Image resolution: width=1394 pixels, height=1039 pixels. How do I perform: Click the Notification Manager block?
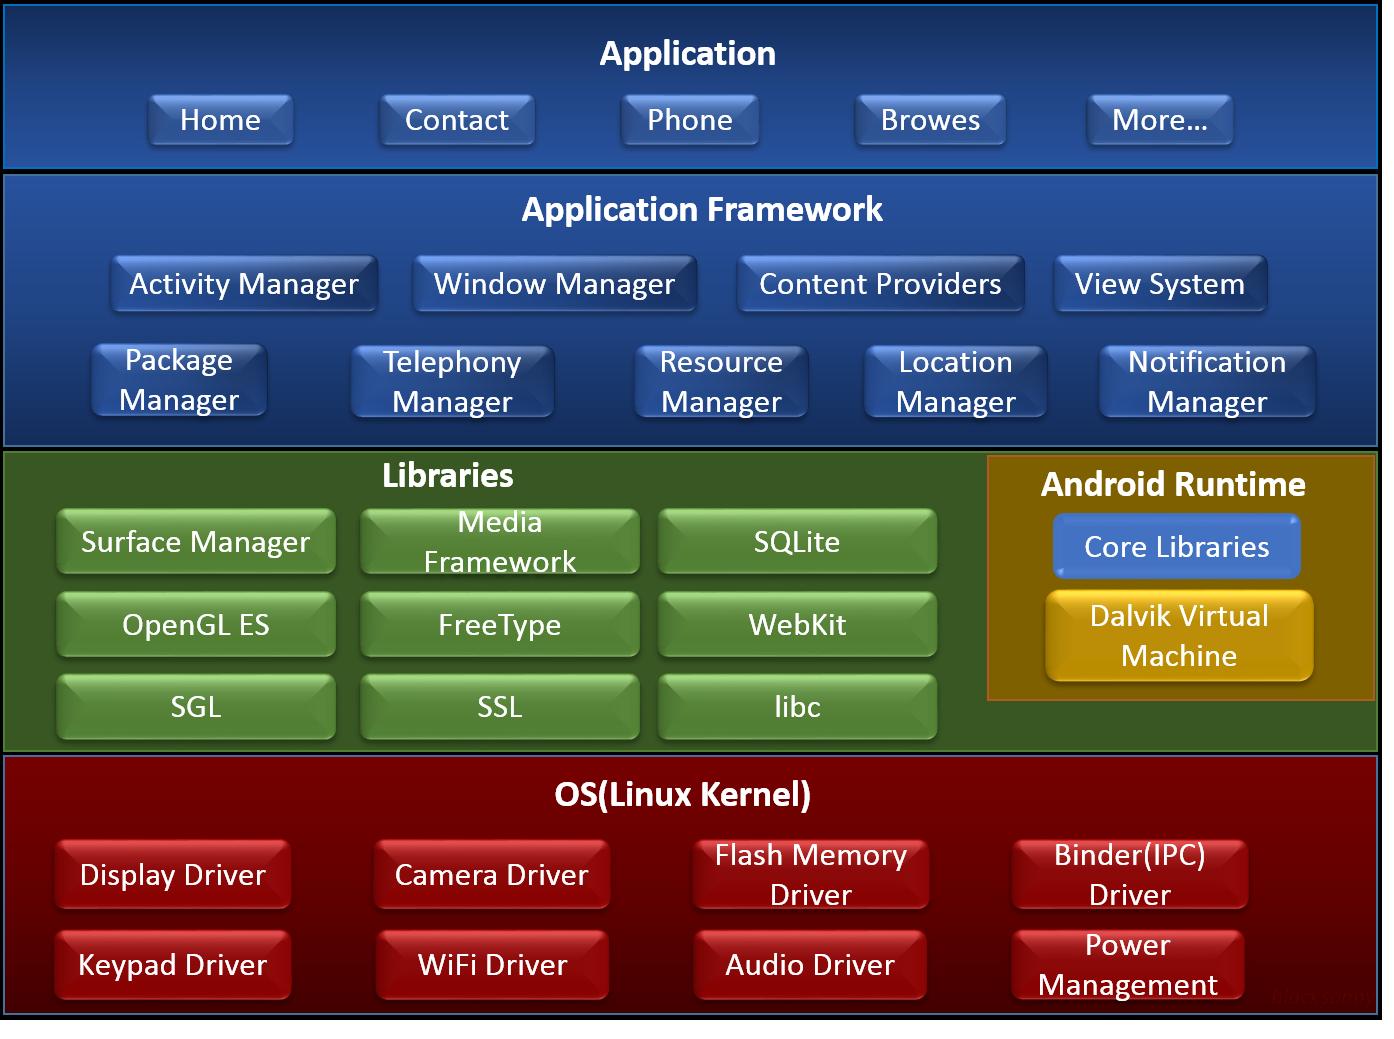pos(1205,381)
